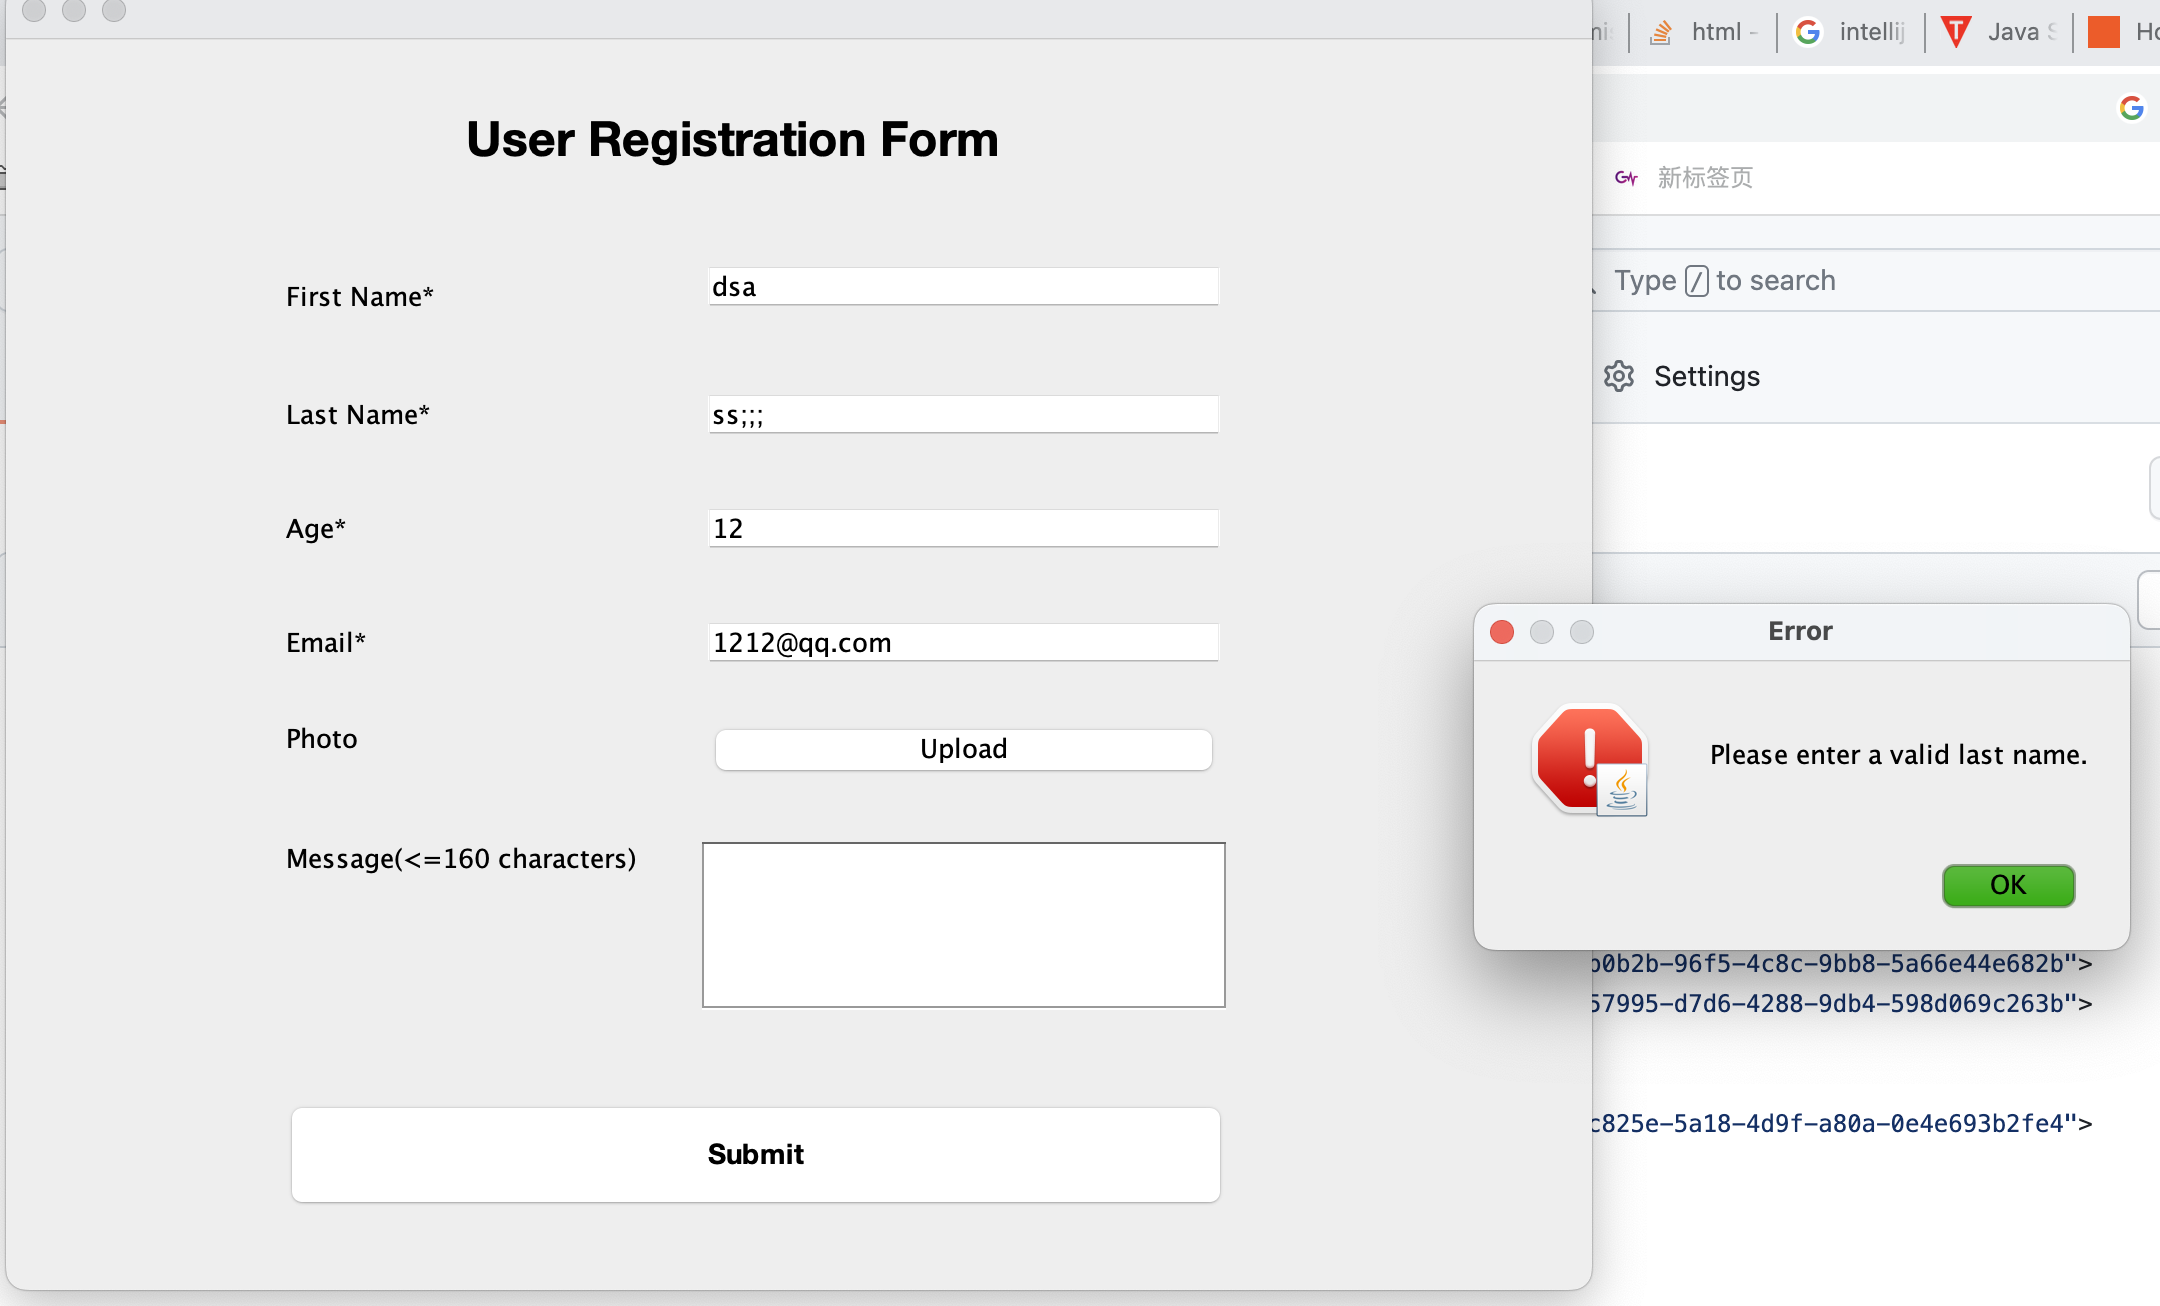Image resolution: width=2160 pixels, height=1306 pixels.
Task: Focus the First Name text field
Action: [963, 287]
